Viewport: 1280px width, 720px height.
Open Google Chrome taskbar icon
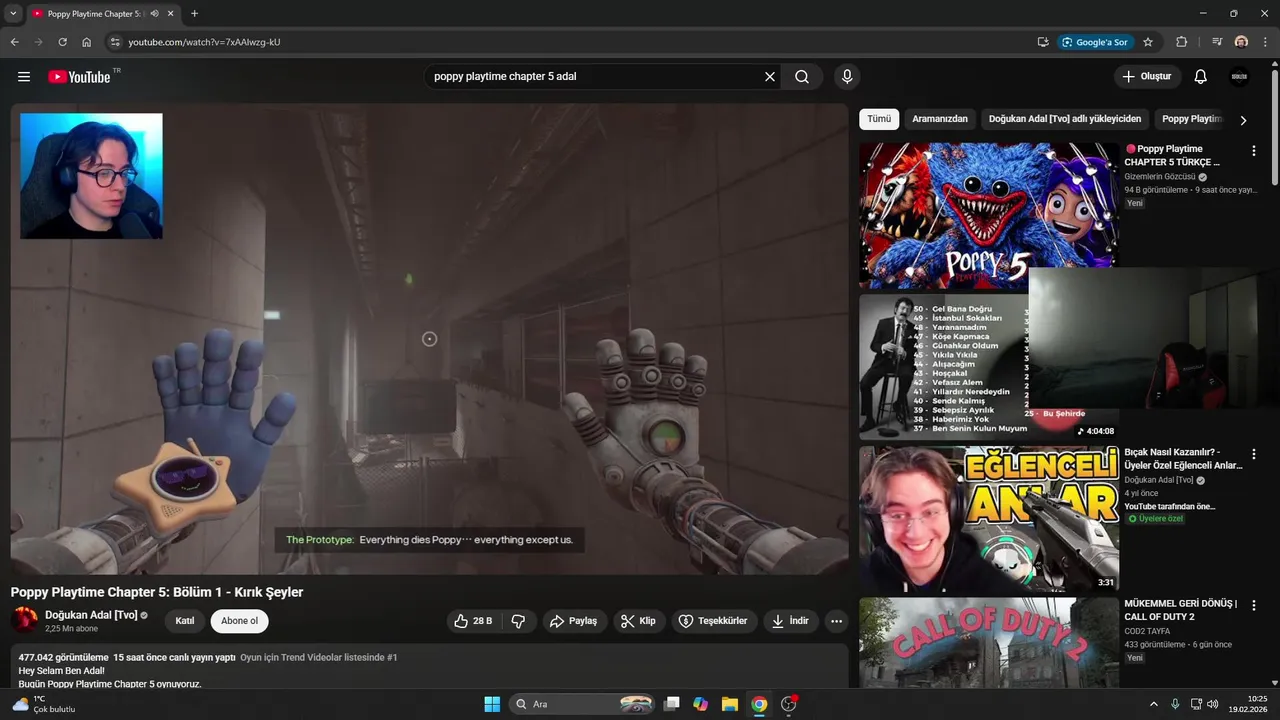[759, 704]
